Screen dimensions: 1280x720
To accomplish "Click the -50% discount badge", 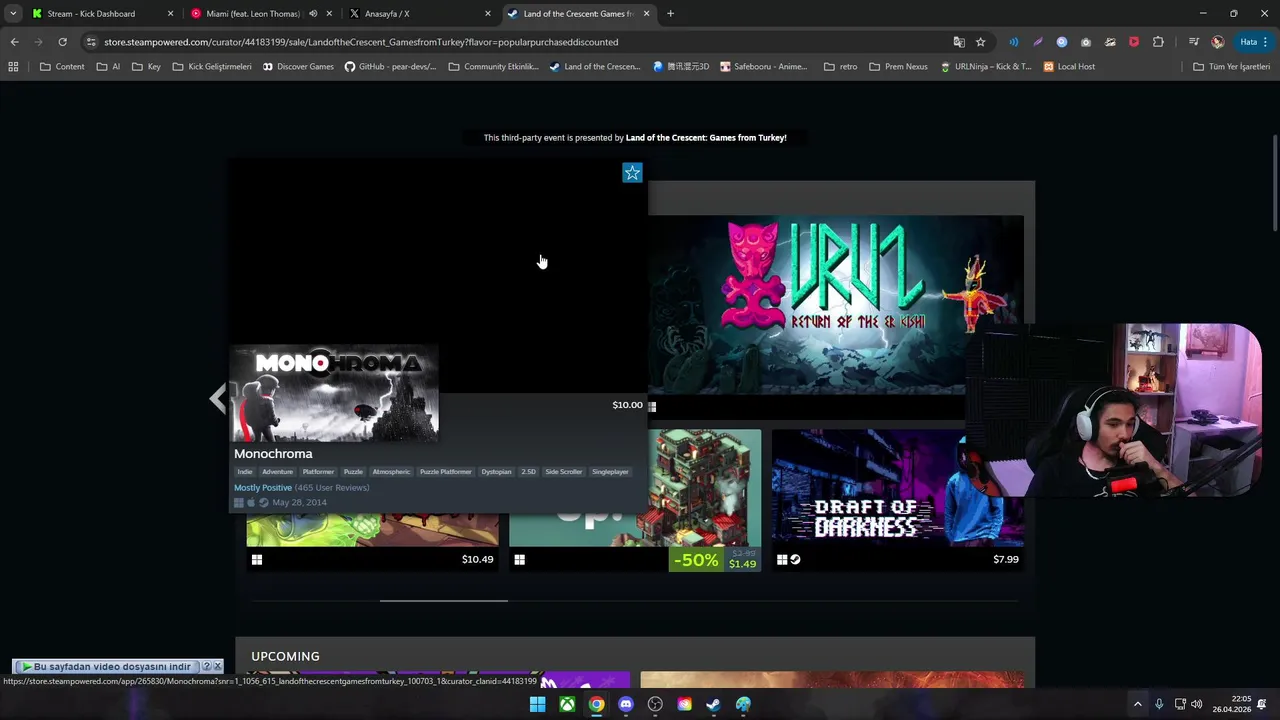I will point(696,560).
